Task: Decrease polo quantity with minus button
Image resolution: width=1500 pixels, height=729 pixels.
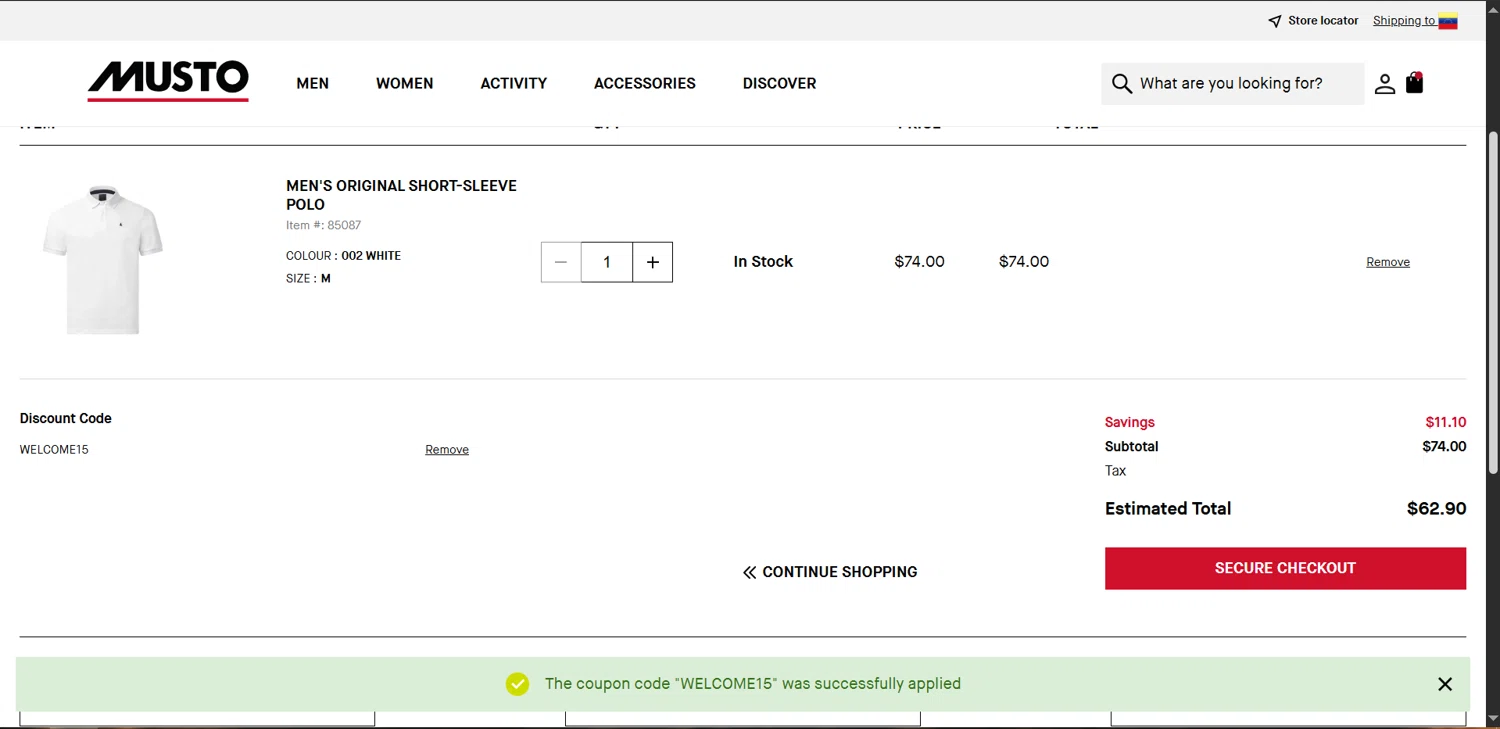Action: click(561, 262)
